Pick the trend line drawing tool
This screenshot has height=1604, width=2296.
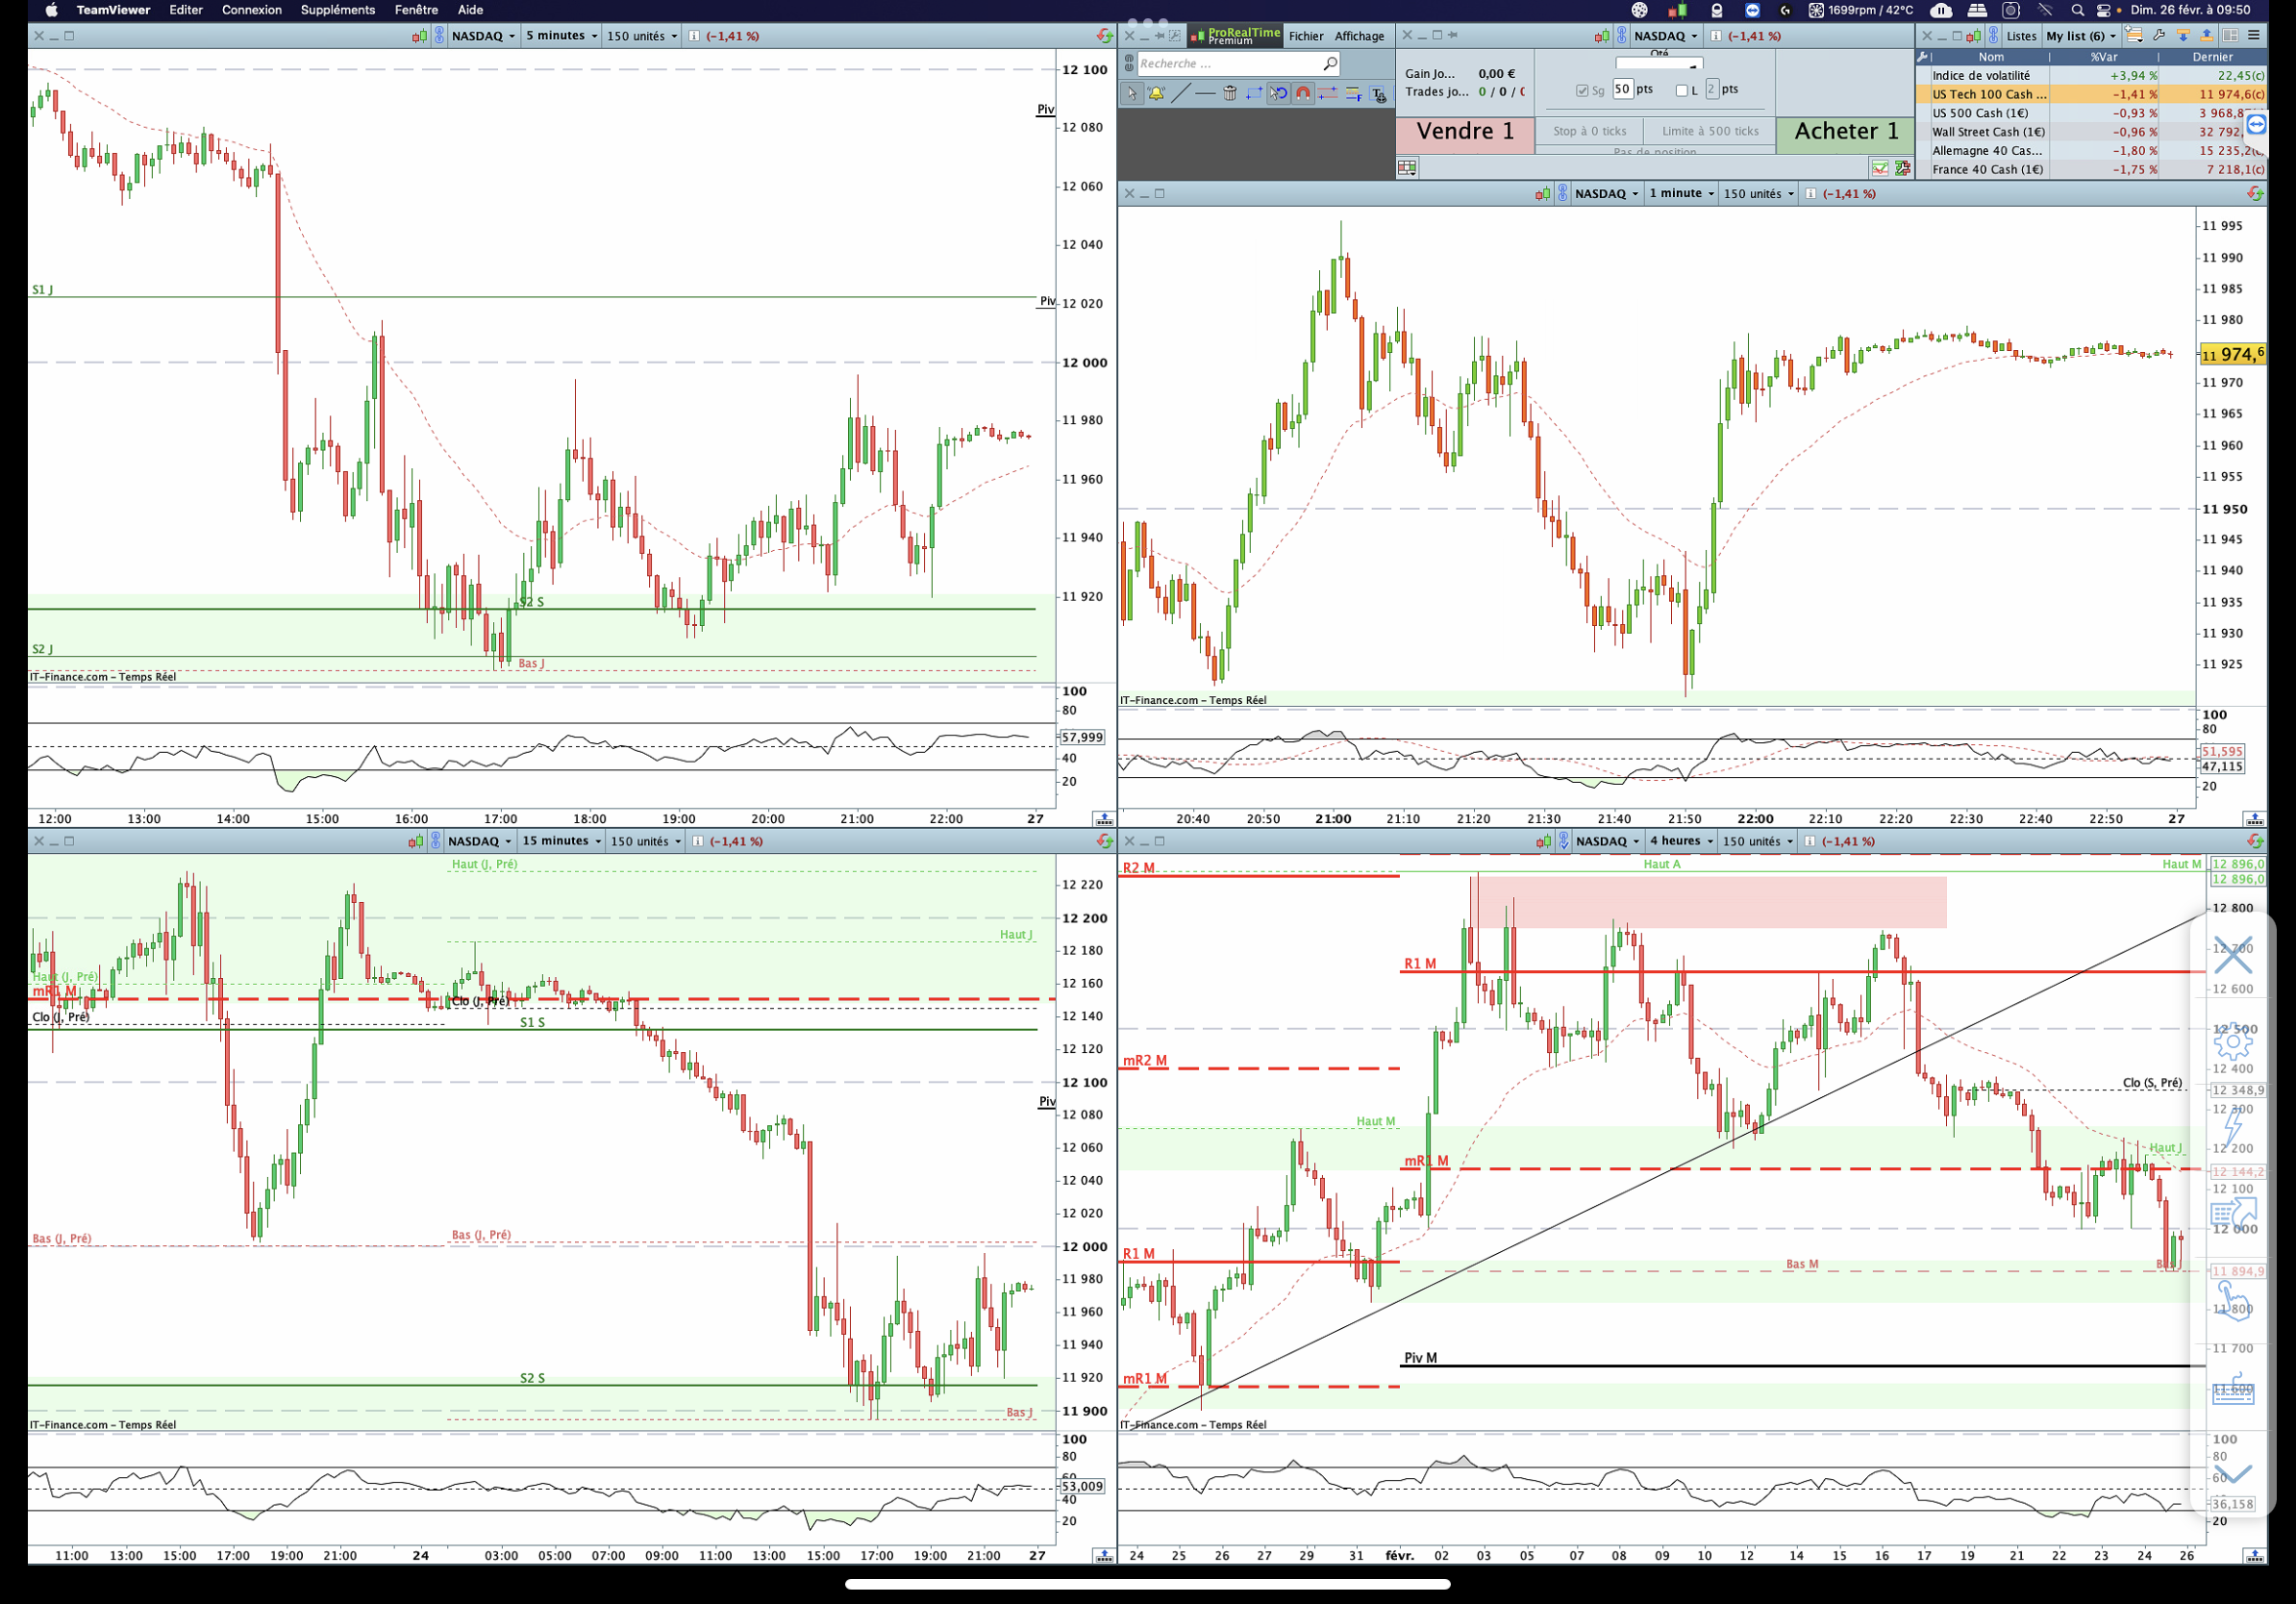click(1181, 94)
